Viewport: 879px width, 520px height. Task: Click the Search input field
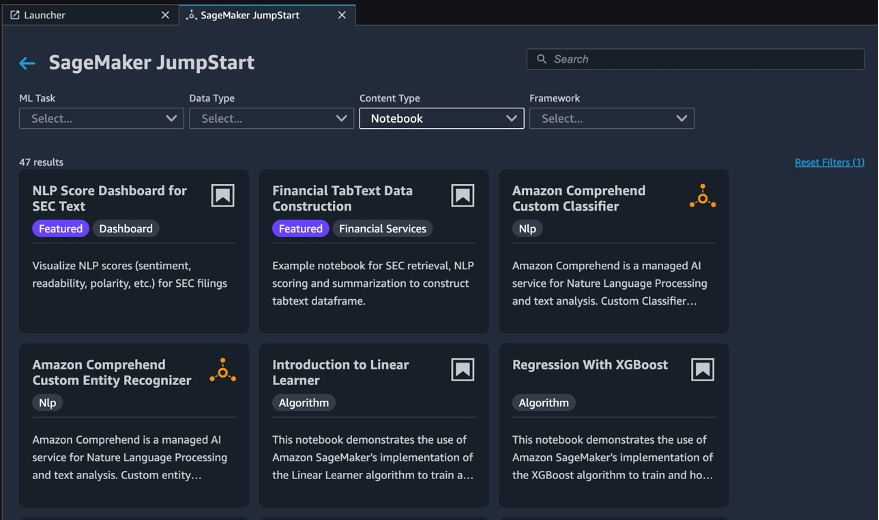pyautogui.click(x=695, y=59)
